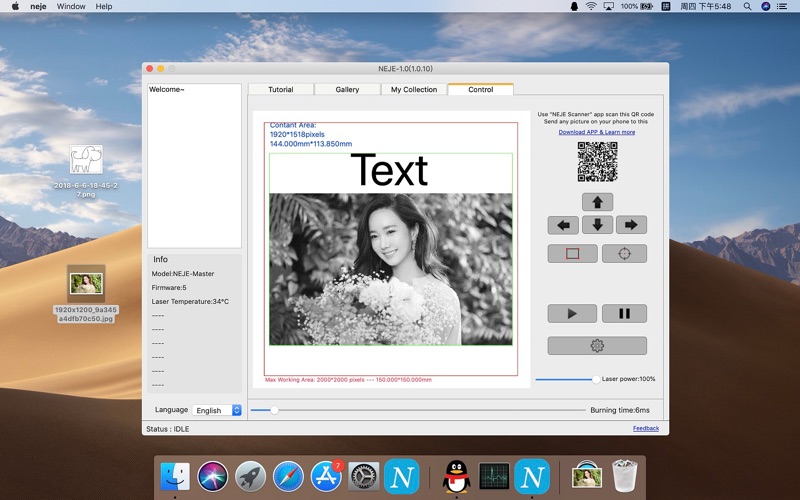Click the Firmware:5 info text
The height and width of the screenshot is (500, 800).
pos(169,288)
